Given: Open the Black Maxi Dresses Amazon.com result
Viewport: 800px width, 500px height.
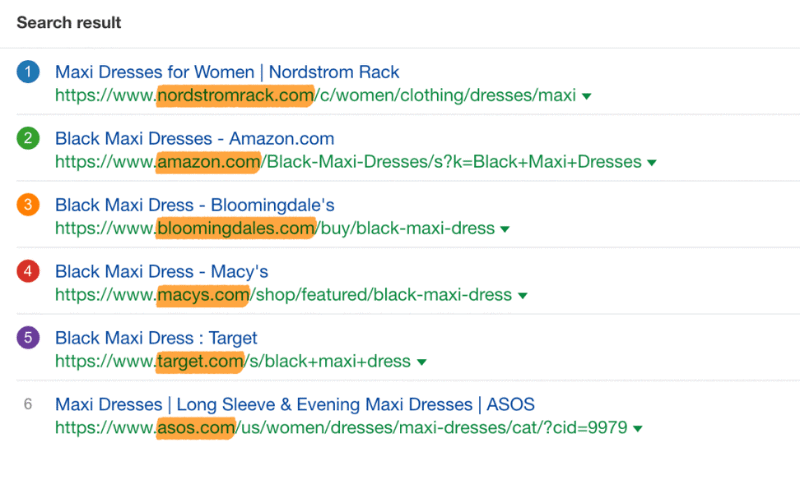Looking at the screenshot, I should [x=194, y=138].
